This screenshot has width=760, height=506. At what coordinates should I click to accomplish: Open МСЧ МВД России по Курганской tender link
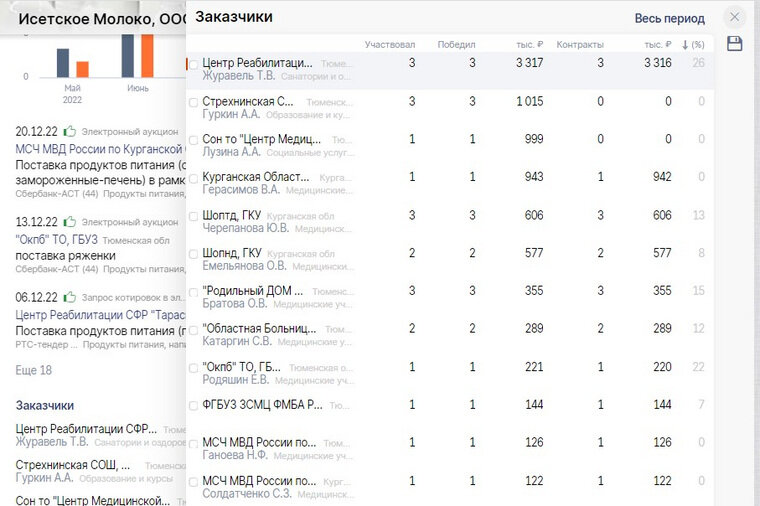[x=100, y=149]
